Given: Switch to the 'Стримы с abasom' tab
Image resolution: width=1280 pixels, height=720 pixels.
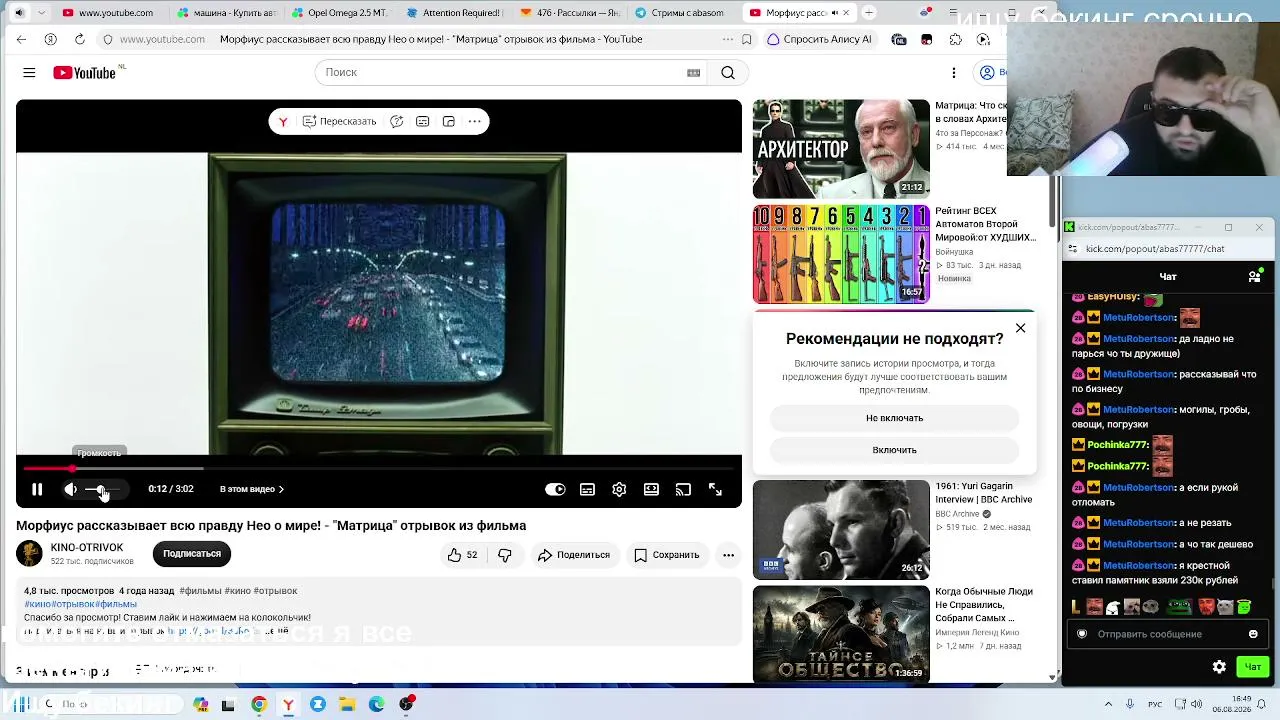Looking at the screenshot, I should click(686, 13).
